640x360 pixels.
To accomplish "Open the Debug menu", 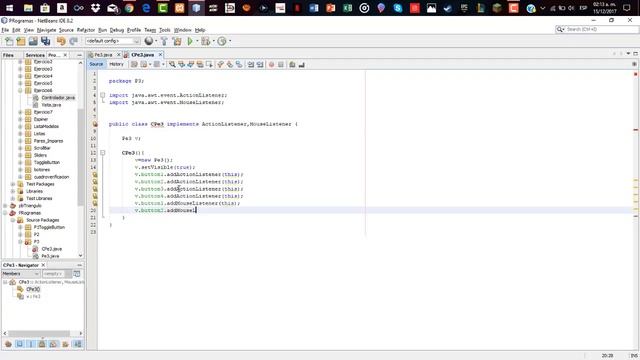I will pyautogui.click(x=117, y=30).
